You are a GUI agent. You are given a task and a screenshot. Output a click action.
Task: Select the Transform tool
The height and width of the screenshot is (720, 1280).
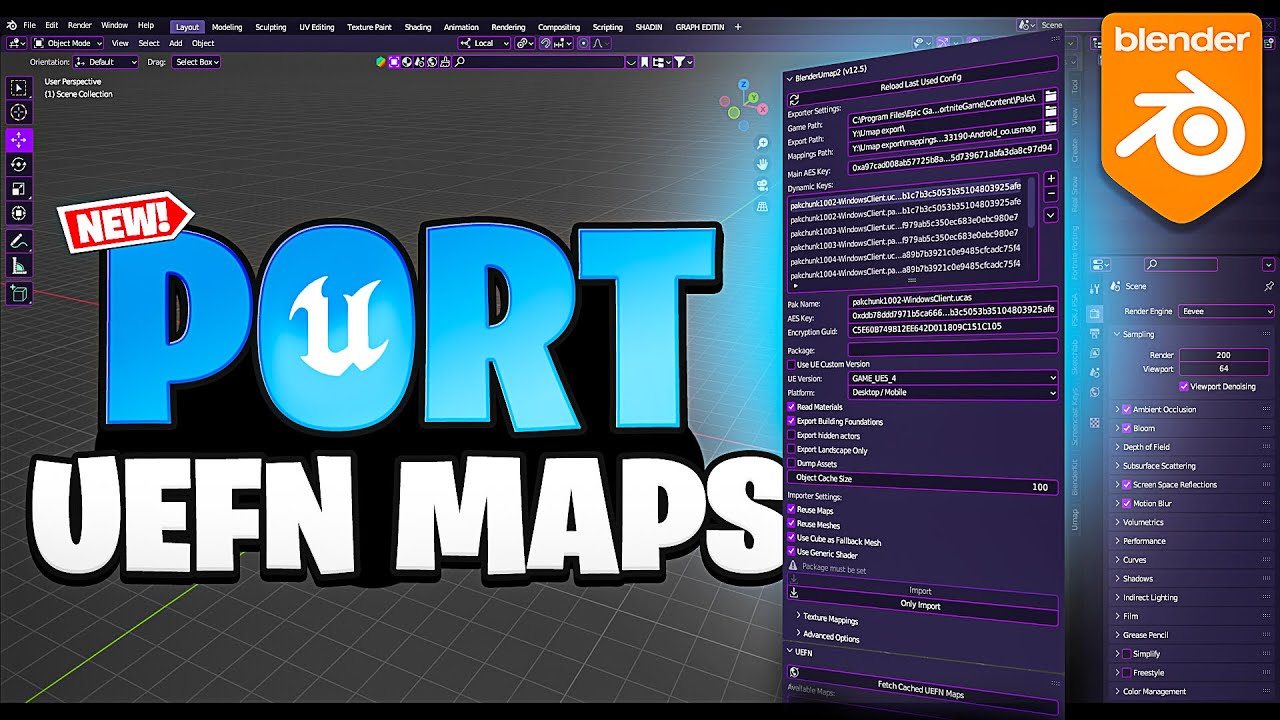(x=19, y=213)
